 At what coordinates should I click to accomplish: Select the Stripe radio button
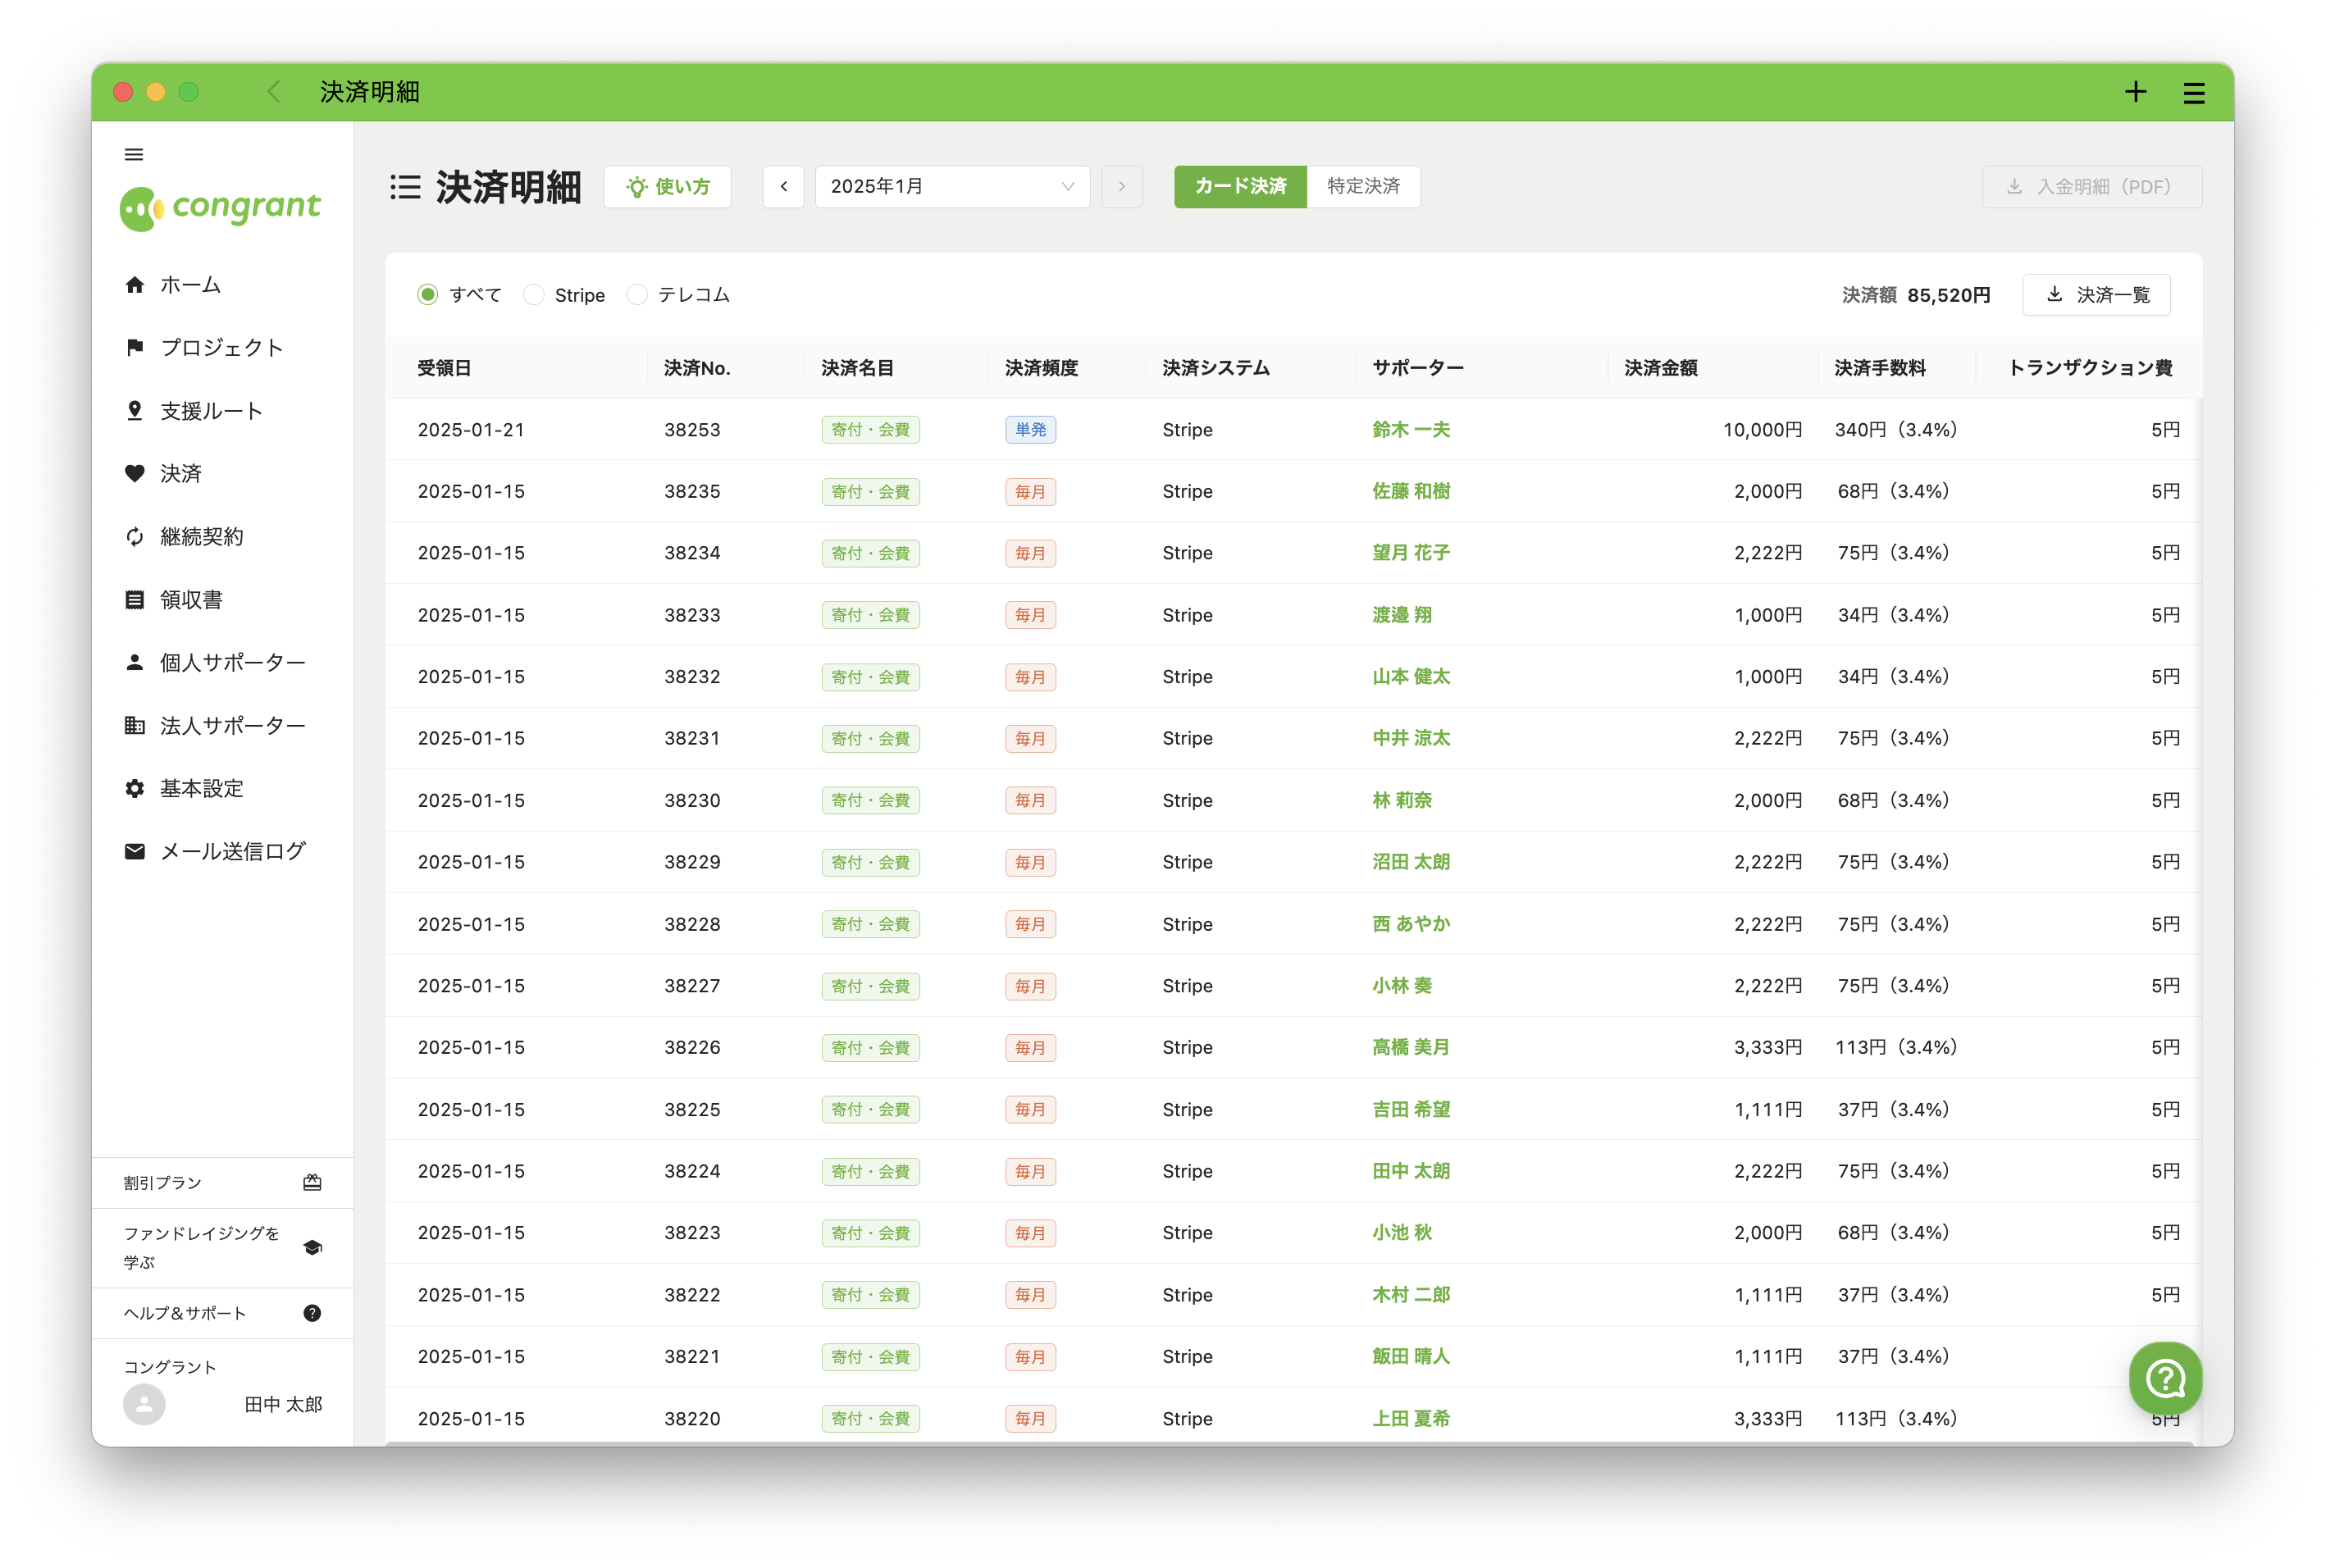tap(534, 295)
